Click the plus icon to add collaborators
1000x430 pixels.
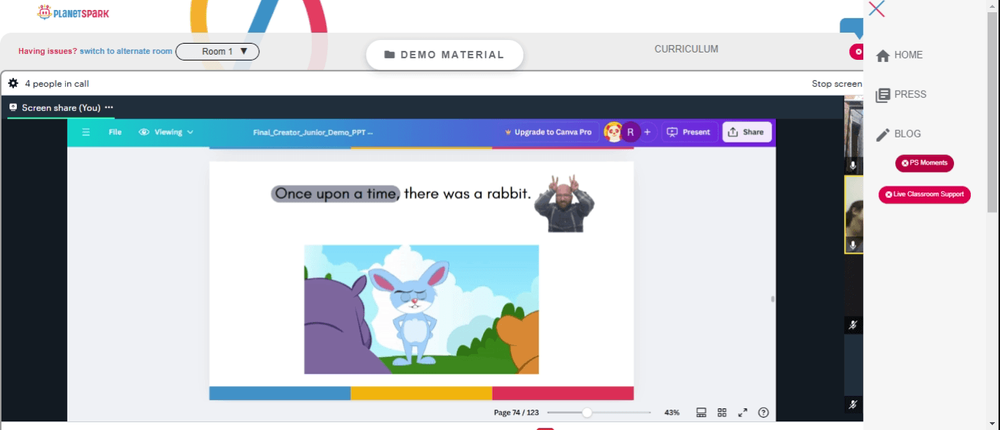click(647, 132)
